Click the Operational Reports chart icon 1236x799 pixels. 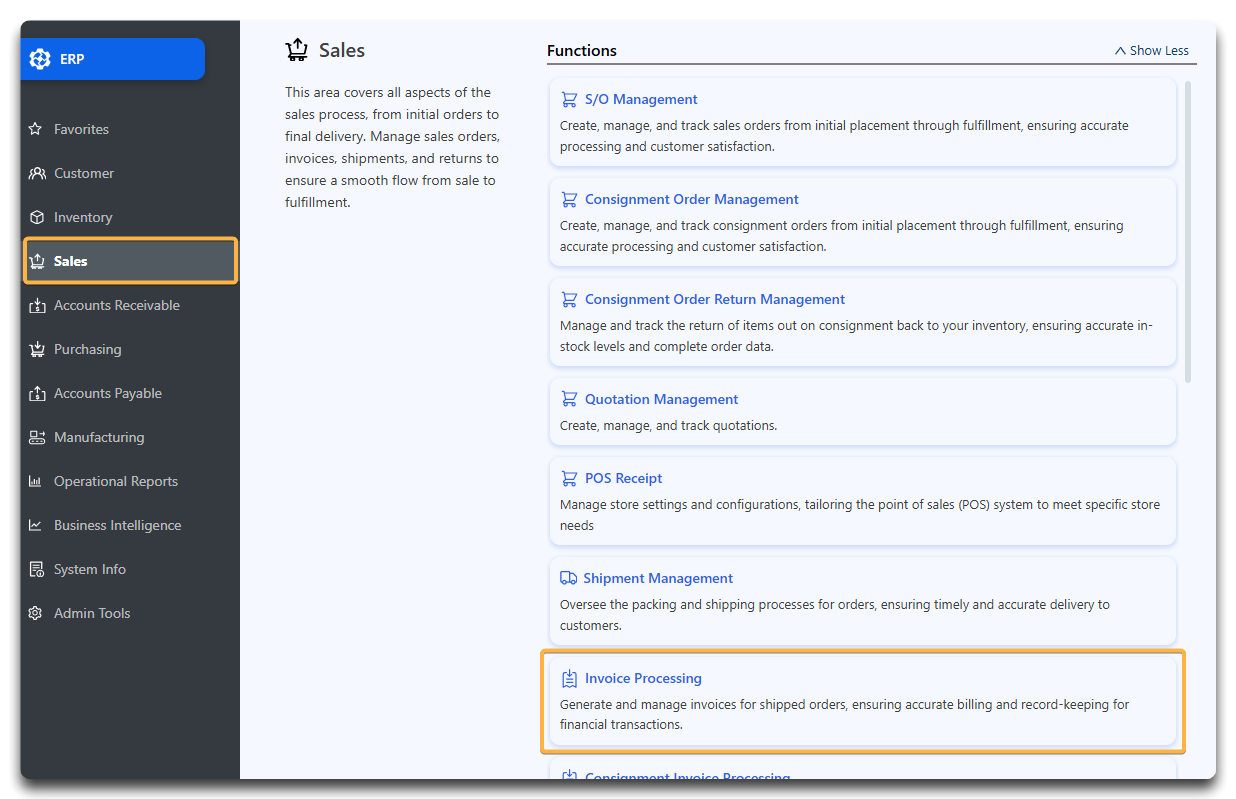pyautogui.click(x=36, y=481)
